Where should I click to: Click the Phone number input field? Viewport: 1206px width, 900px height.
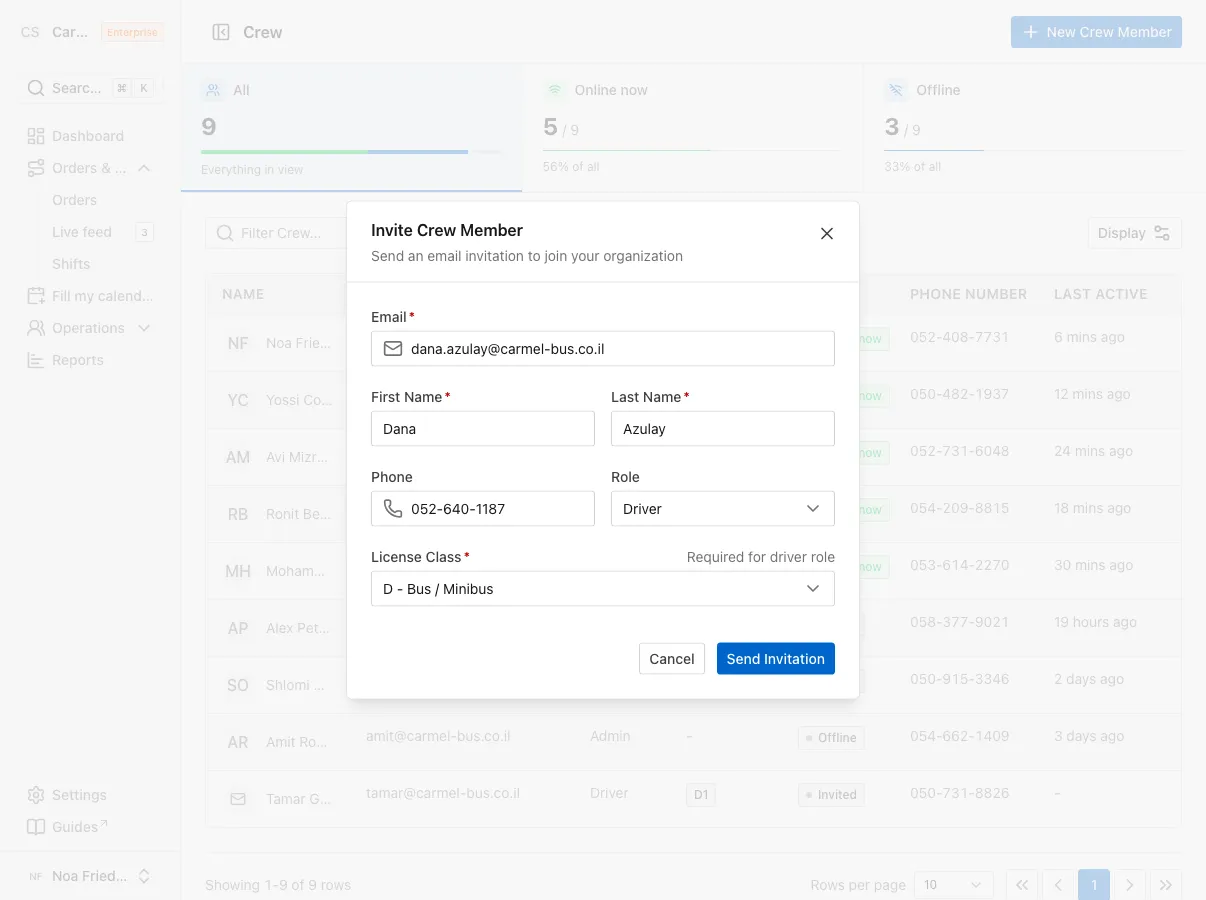[x=483, y=509]
